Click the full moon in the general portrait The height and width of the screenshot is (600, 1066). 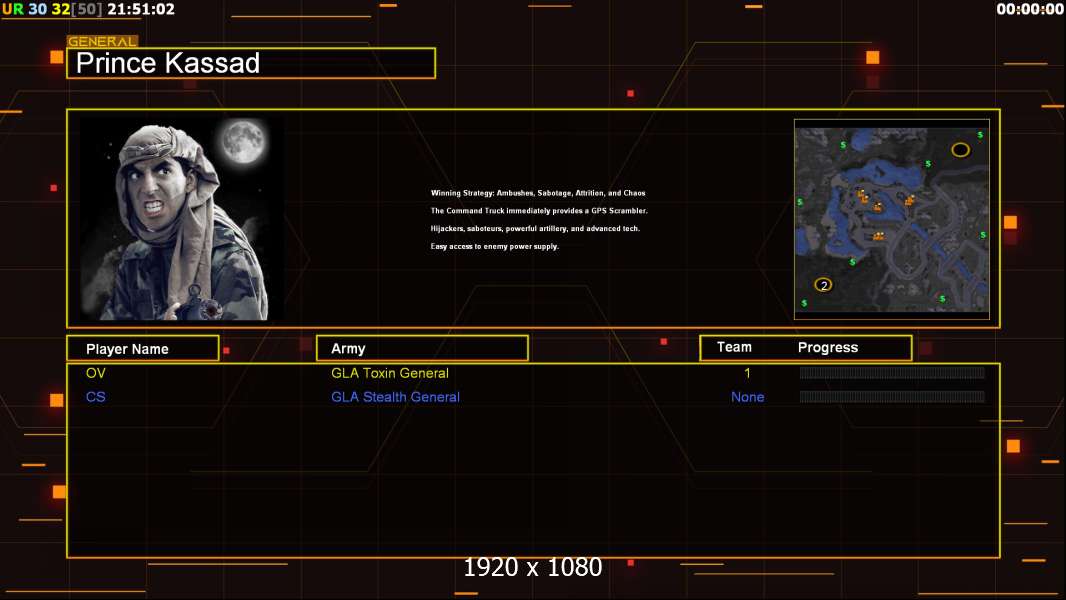click(243, 141)
